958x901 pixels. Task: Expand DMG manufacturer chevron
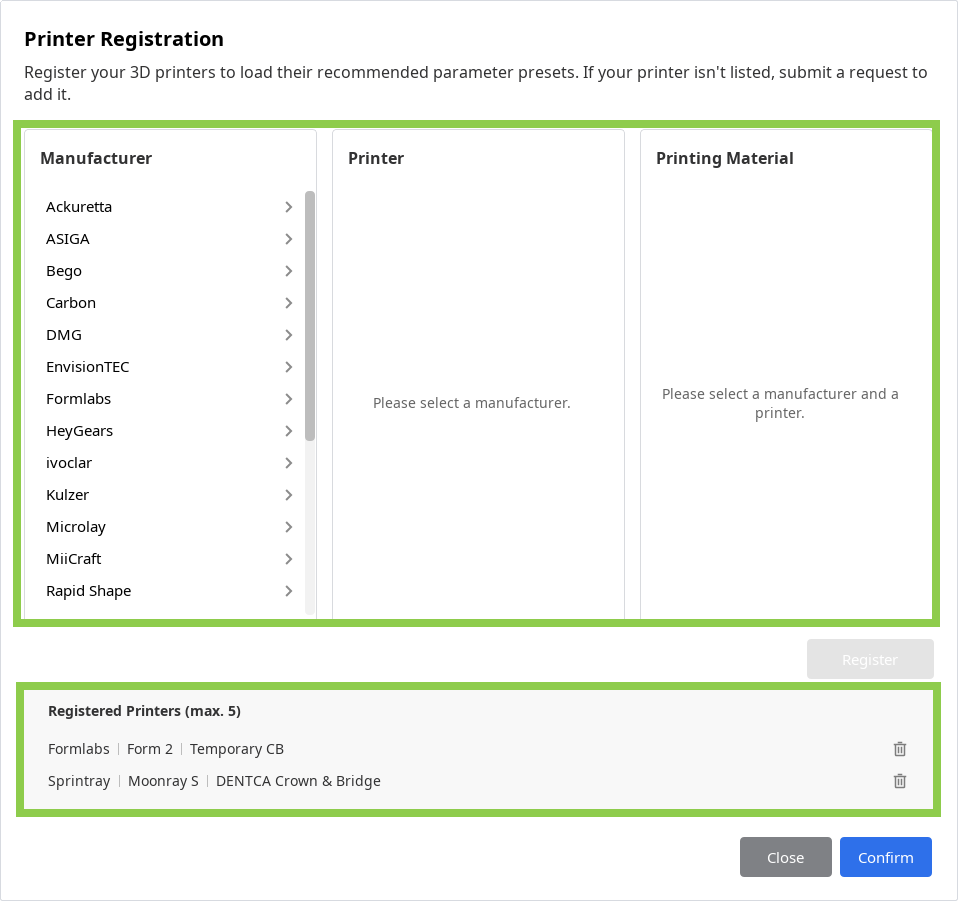click(288, 335)
